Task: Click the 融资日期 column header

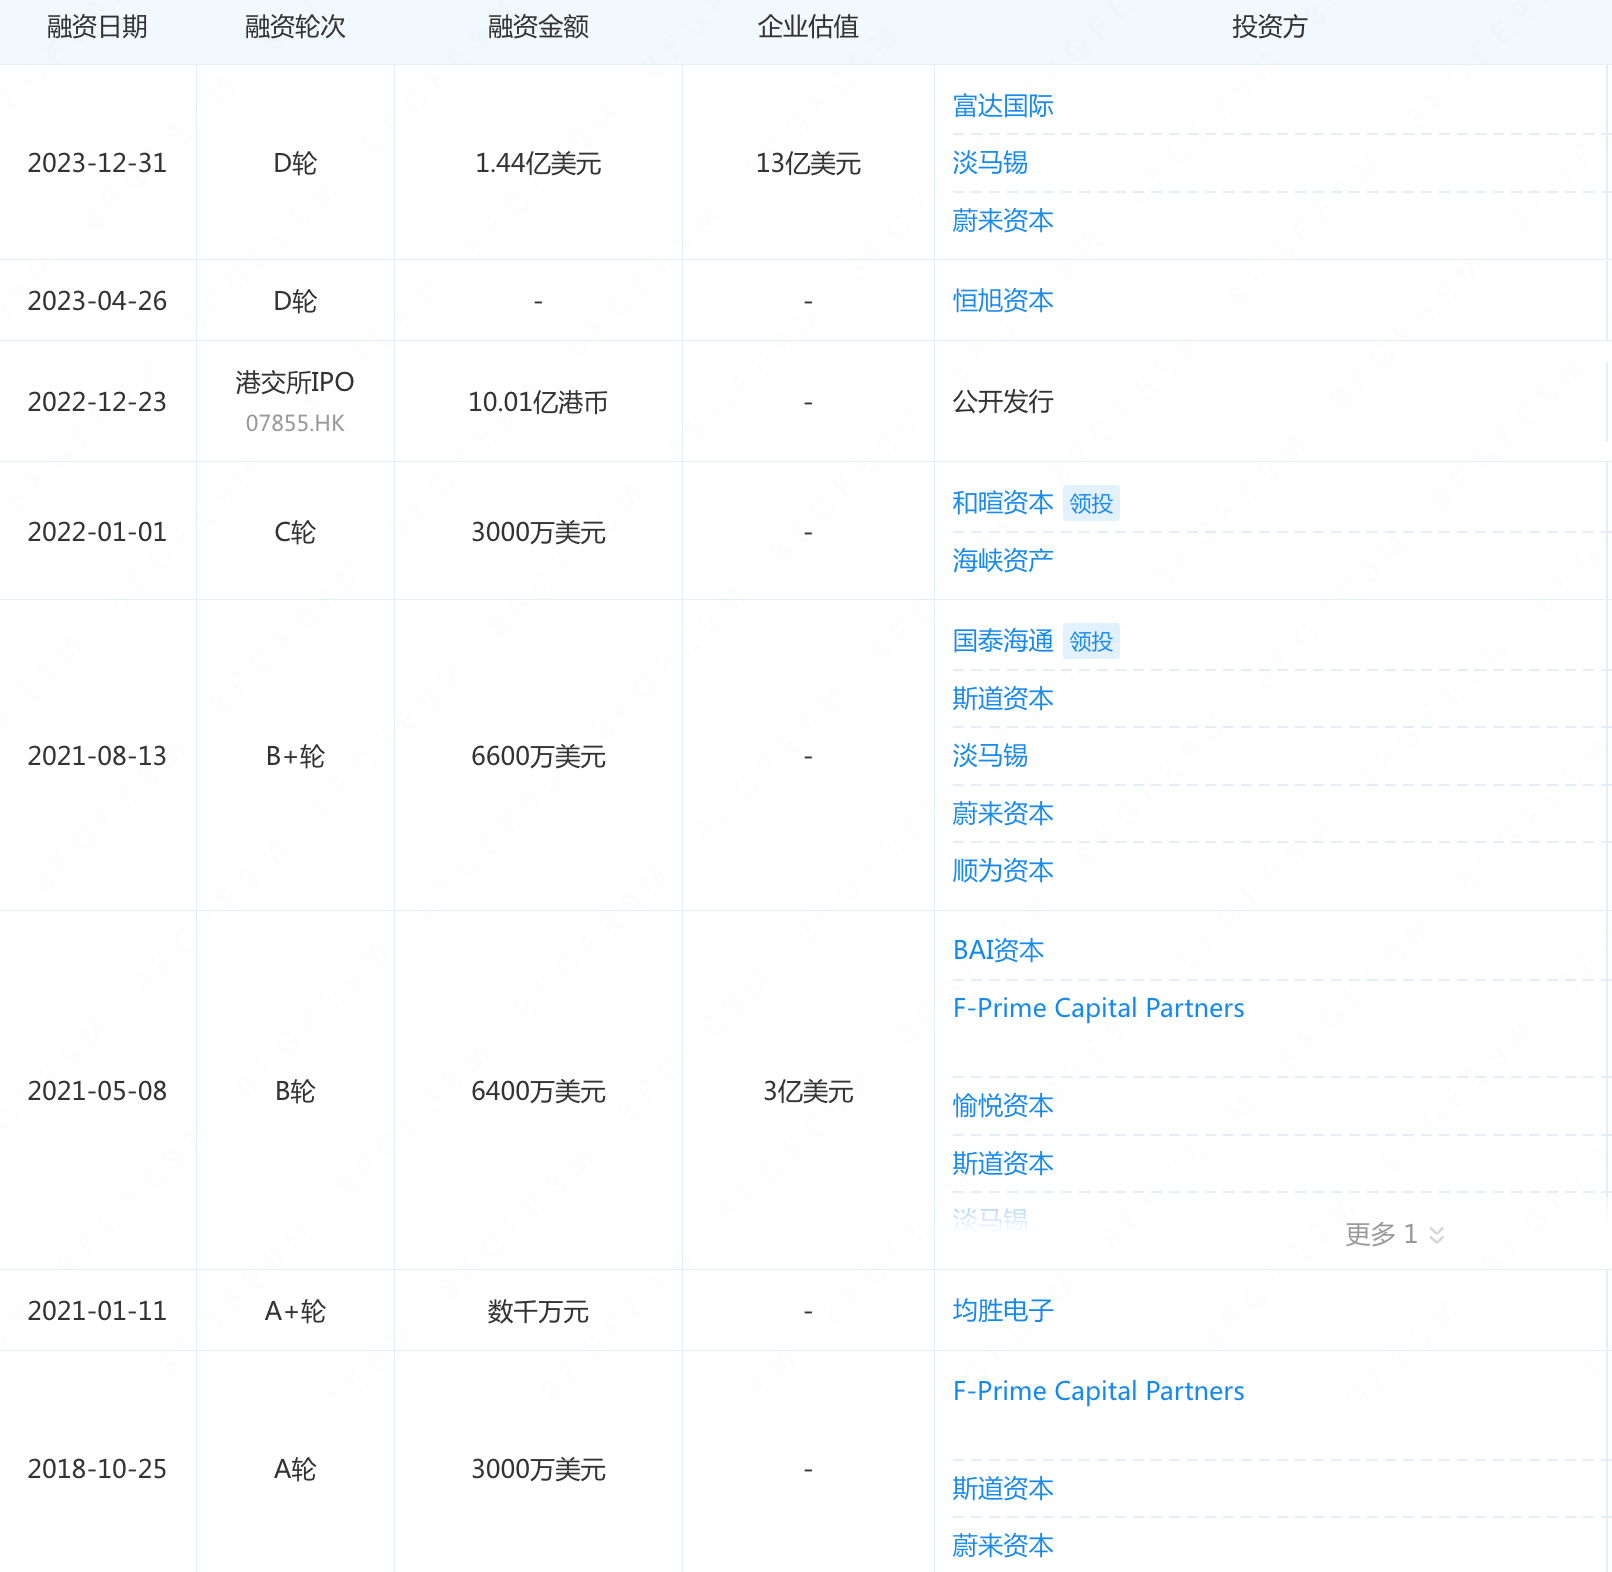Action: click(x=97, y=28)
